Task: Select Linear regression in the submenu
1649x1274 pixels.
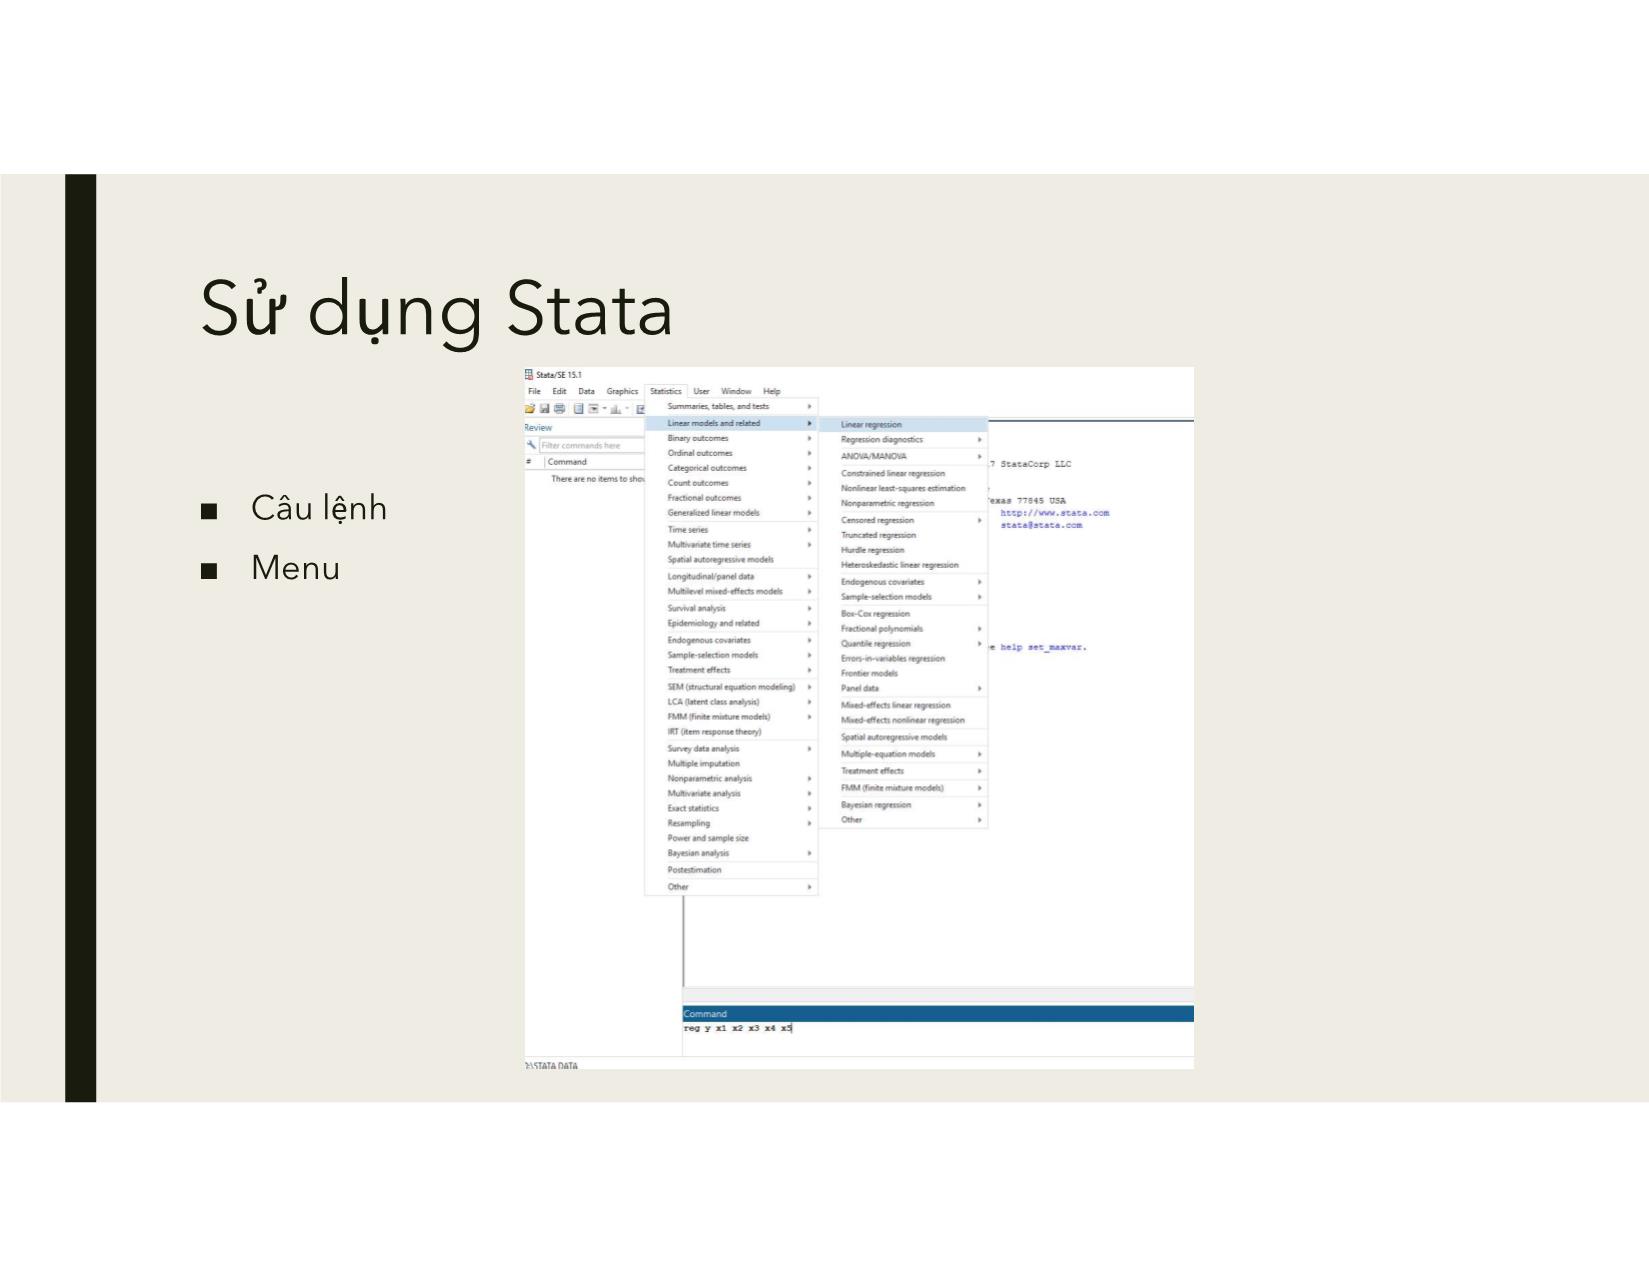Action: point(903,425)
